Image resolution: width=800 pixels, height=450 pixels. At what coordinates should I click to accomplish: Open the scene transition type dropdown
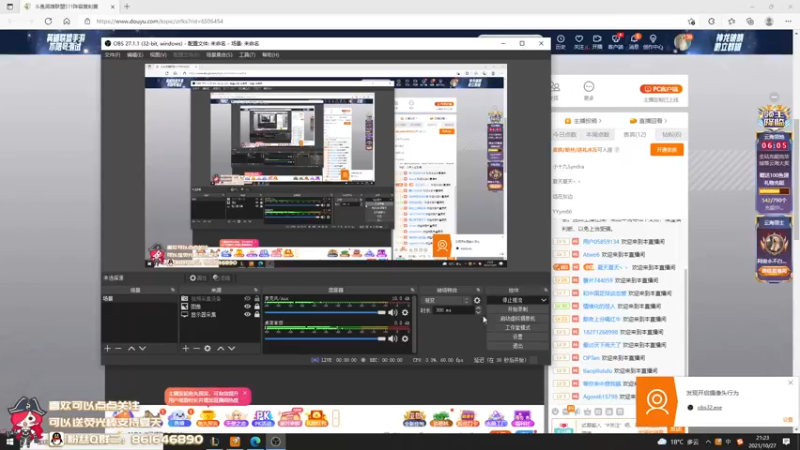pos(445,301)
